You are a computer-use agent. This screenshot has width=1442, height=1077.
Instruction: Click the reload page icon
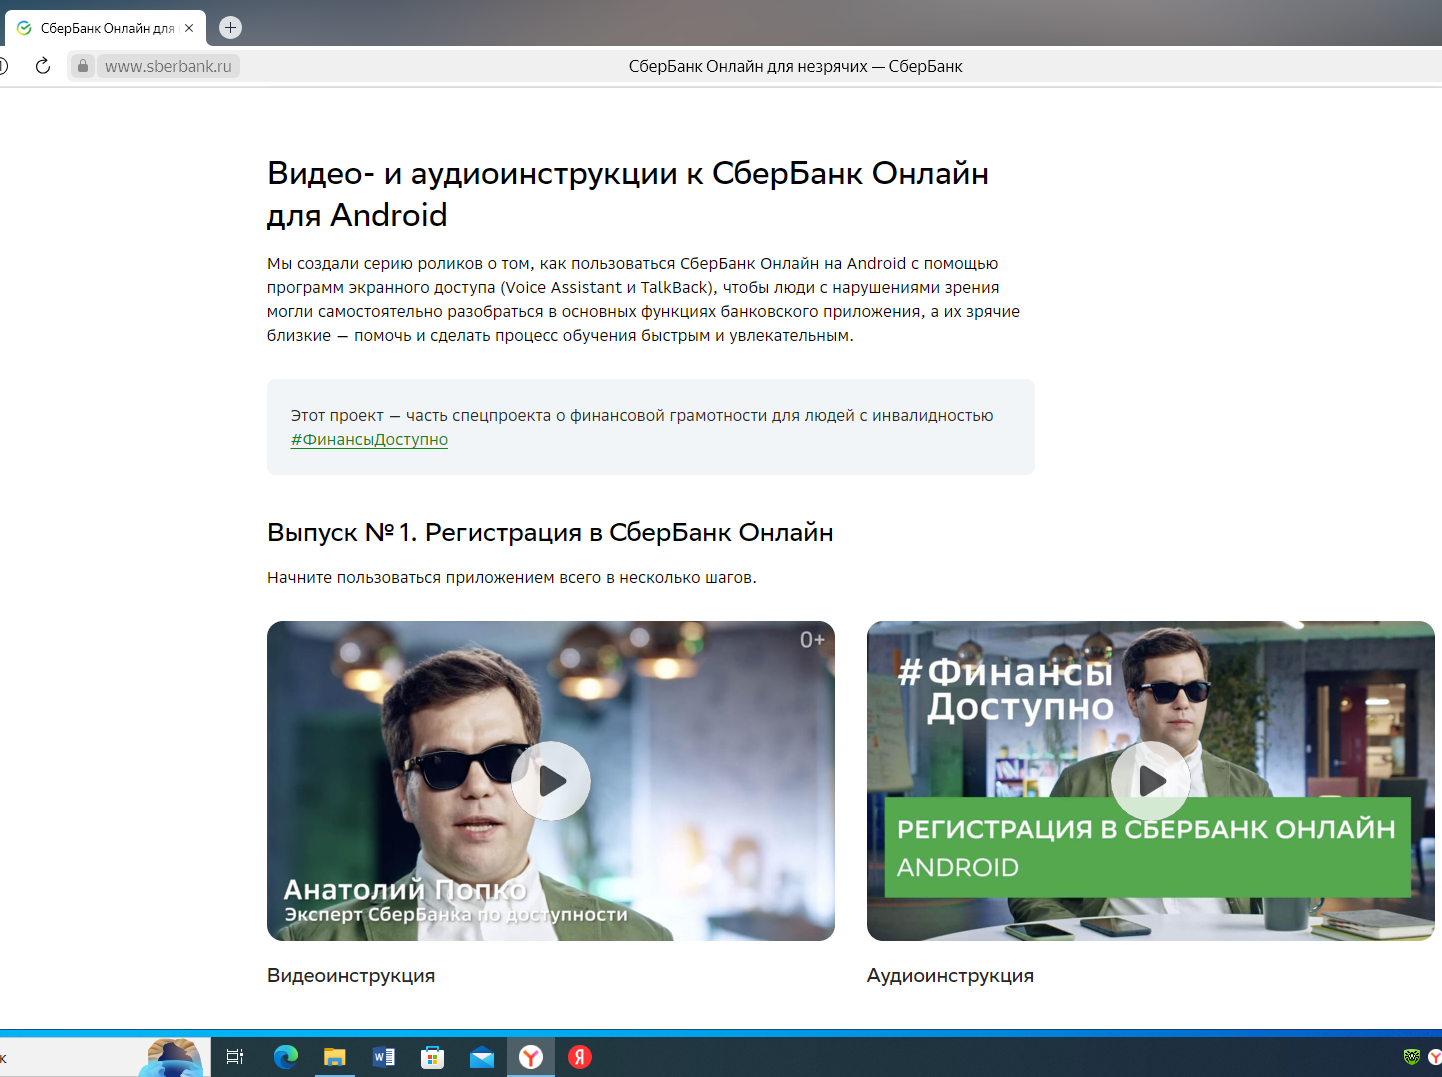click(x=42, y=66)
